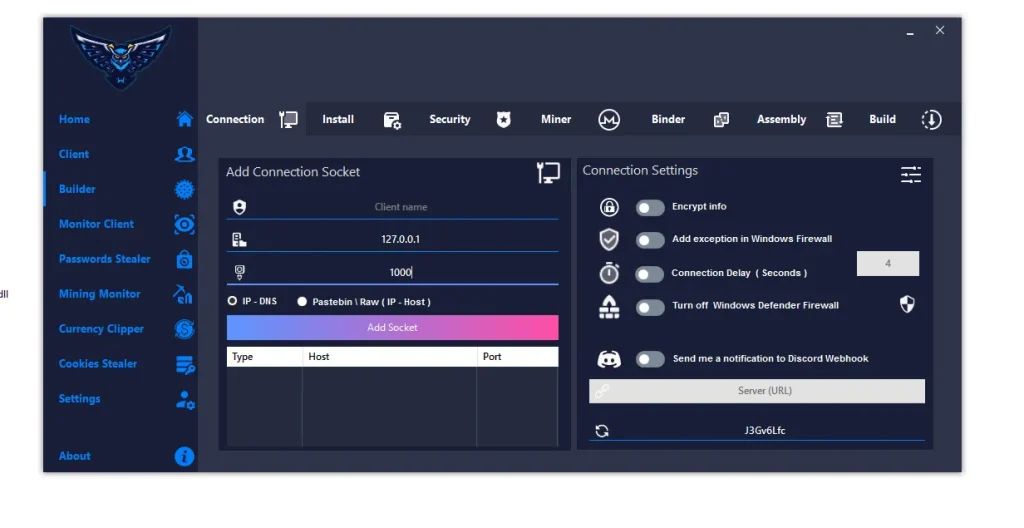Click the Mining Monitor sidebar icon
Screen dimensions: 1024x528
(184, 294)
